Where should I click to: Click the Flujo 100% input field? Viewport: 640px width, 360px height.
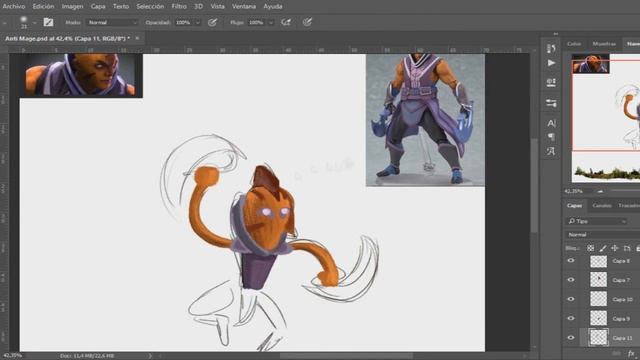tap(256, 22)
